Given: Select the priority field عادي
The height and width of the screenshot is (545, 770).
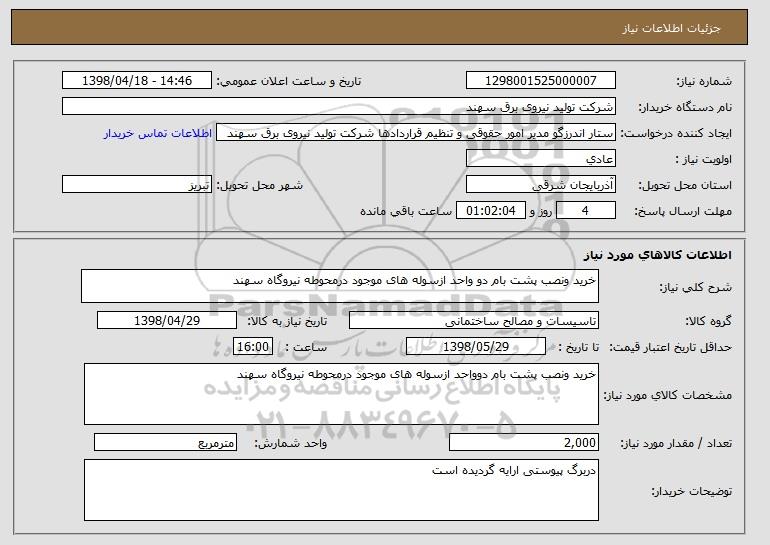Looking at the screenshot, I should click(541, 159).
